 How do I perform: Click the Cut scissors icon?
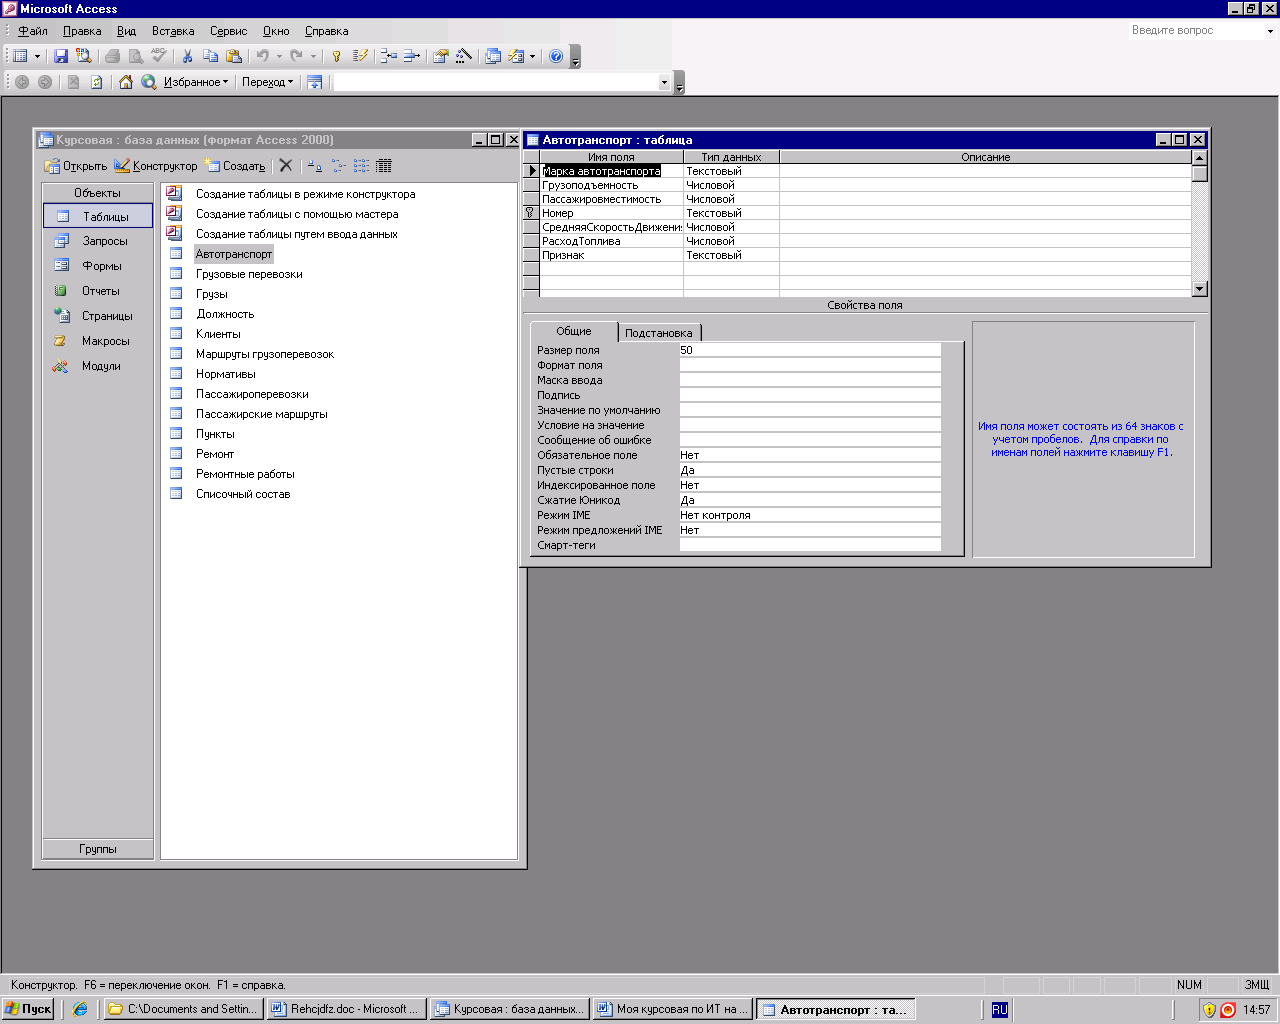pos(187,57)
